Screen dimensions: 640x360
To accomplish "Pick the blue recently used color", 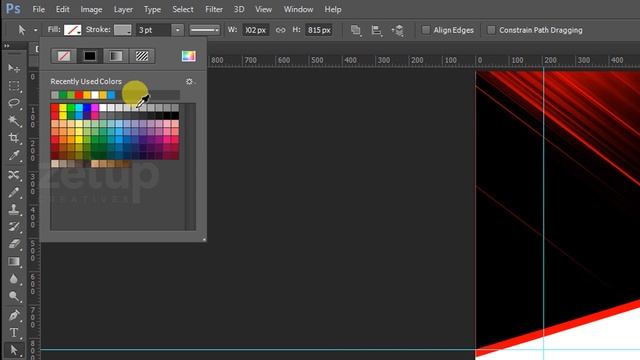I will [111, 95].
